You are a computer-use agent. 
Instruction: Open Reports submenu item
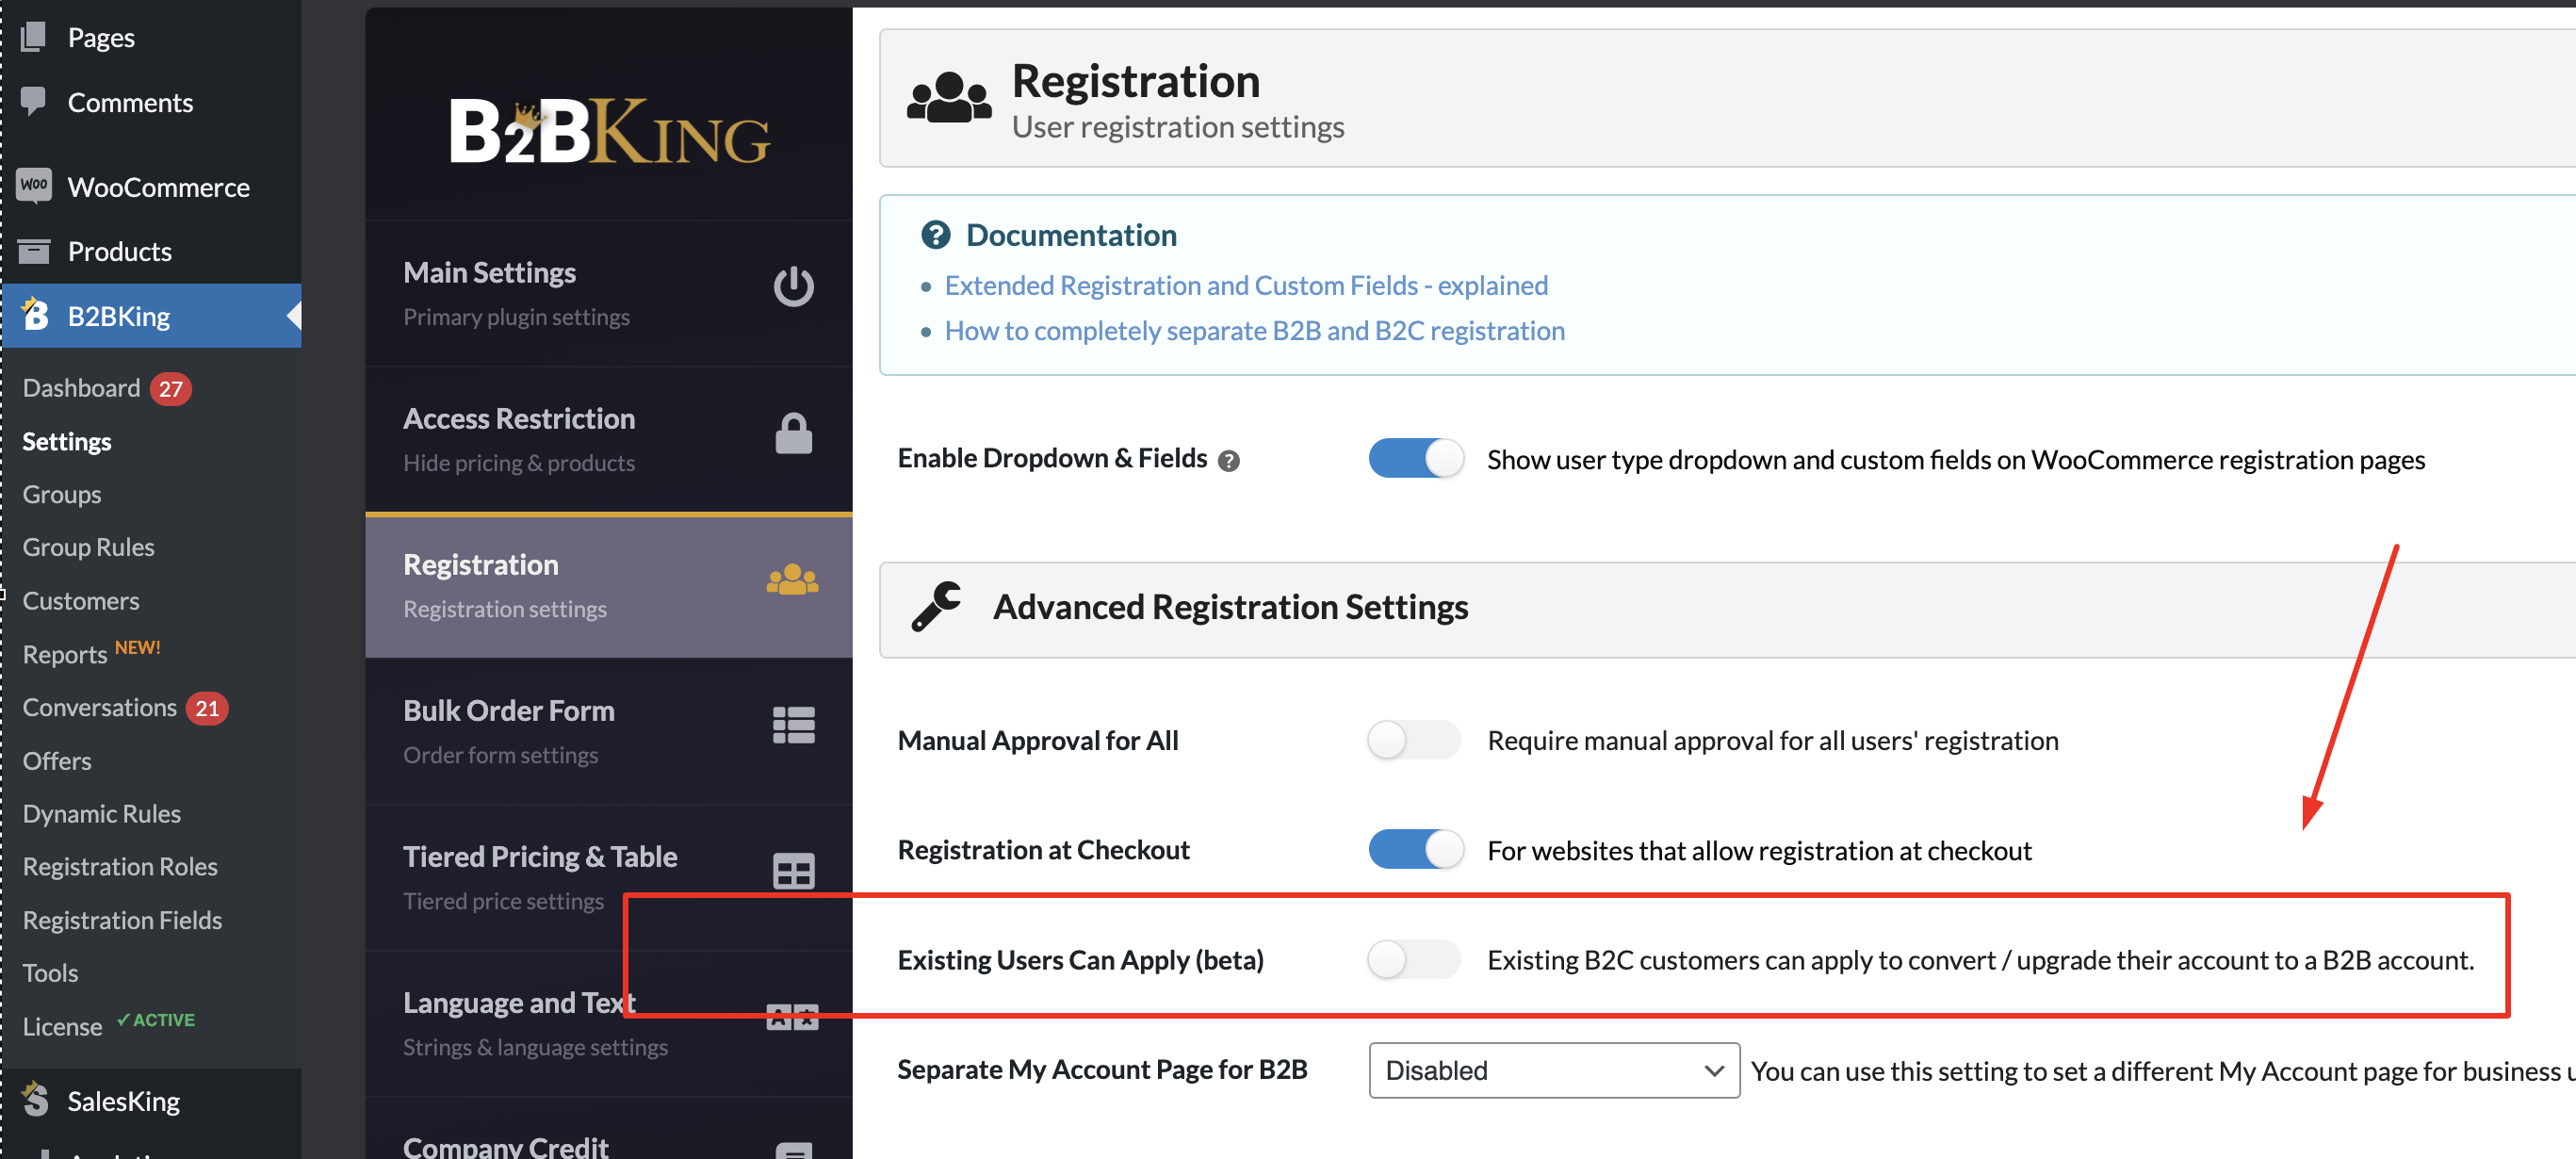[x=64, y=653]
